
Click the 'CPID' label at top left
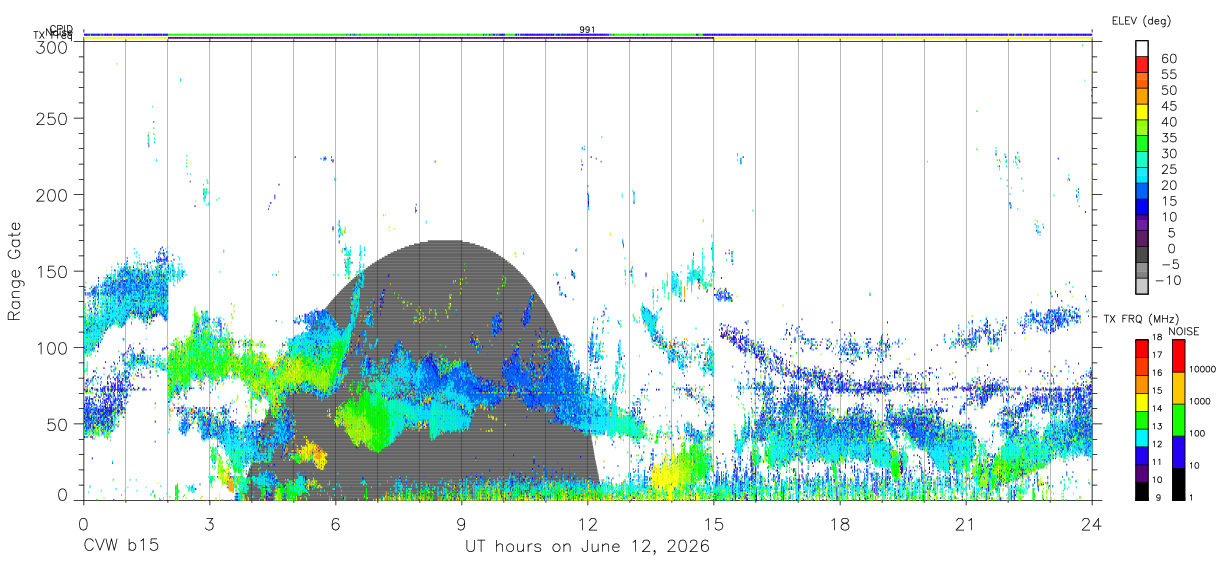click(x=61, y=30)
